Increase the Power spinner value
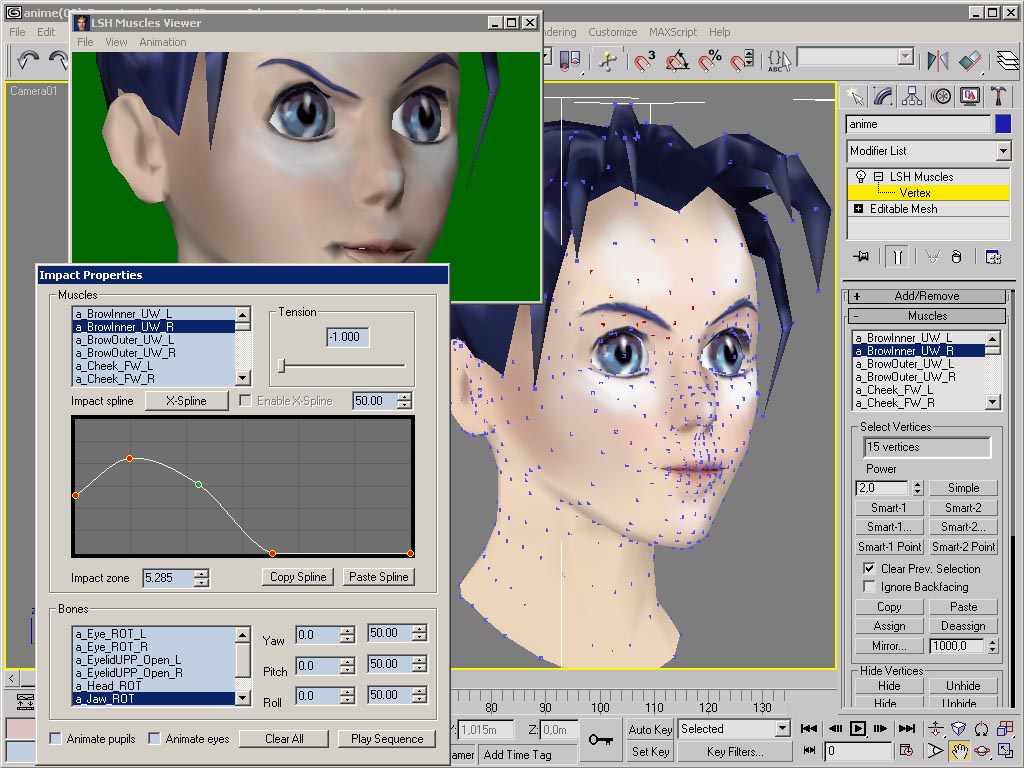 click(917, 485)
